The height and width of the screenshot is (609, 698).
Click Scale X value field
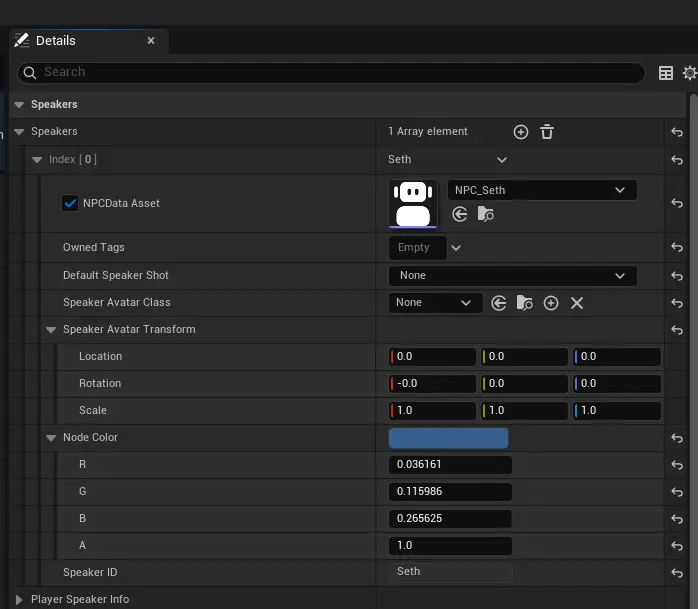tap(432, 411)
